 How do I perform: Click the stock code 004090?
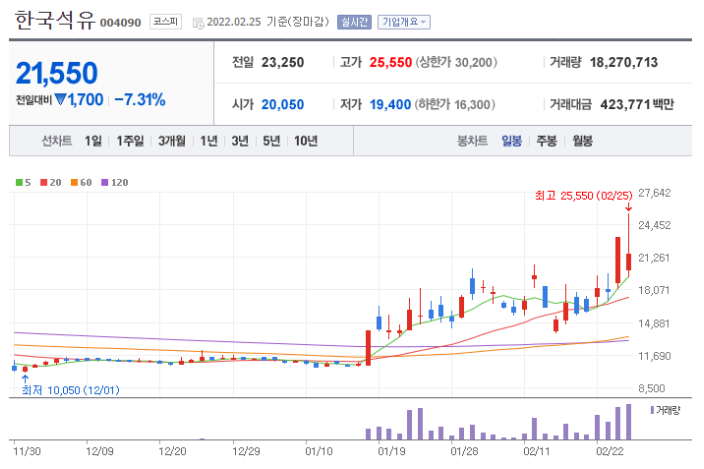click(x=120, y=22)
